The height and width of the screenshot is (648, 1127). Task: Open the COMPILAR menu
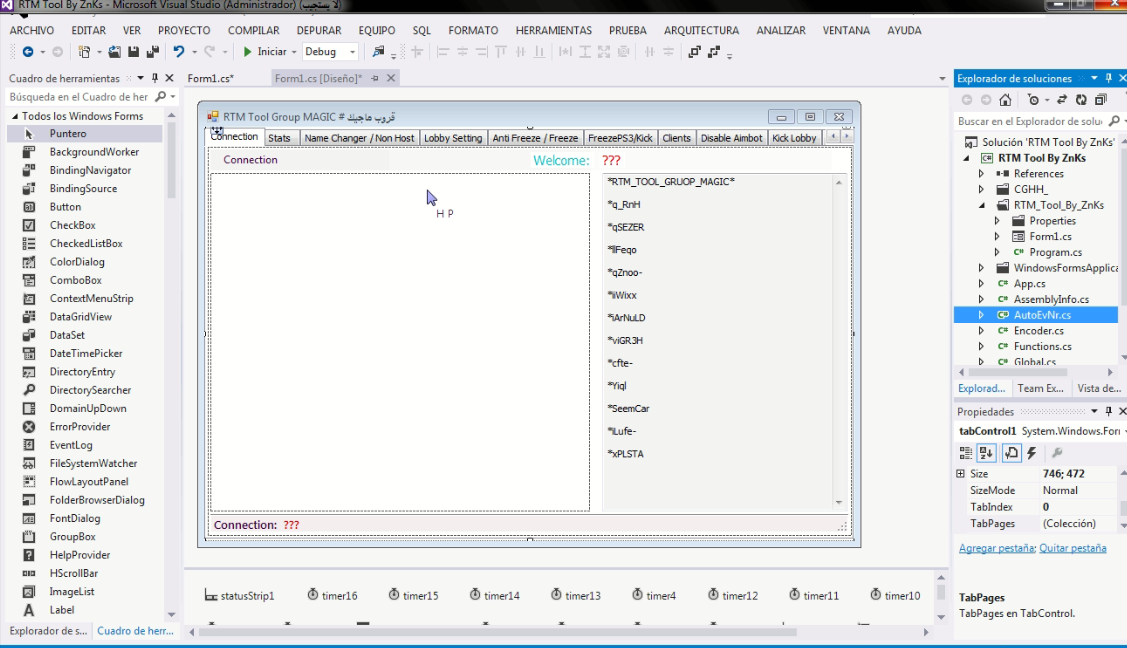click(x=254, y=30)
